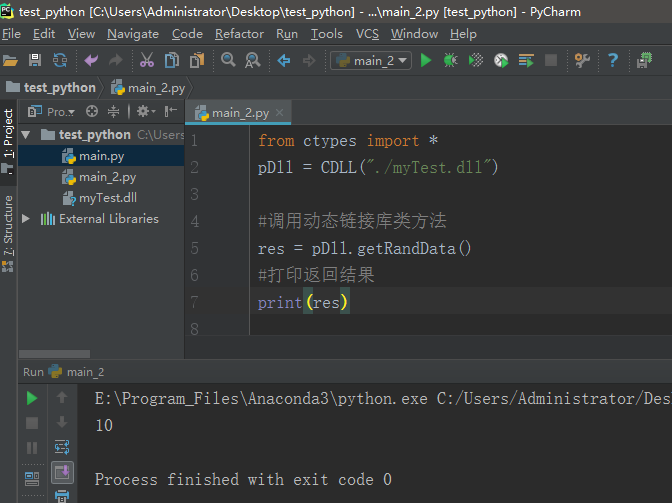Hide the Project panel icon
Image resolution: width=672 pixels, height=503 pixels.
click(x=171, y=111)
